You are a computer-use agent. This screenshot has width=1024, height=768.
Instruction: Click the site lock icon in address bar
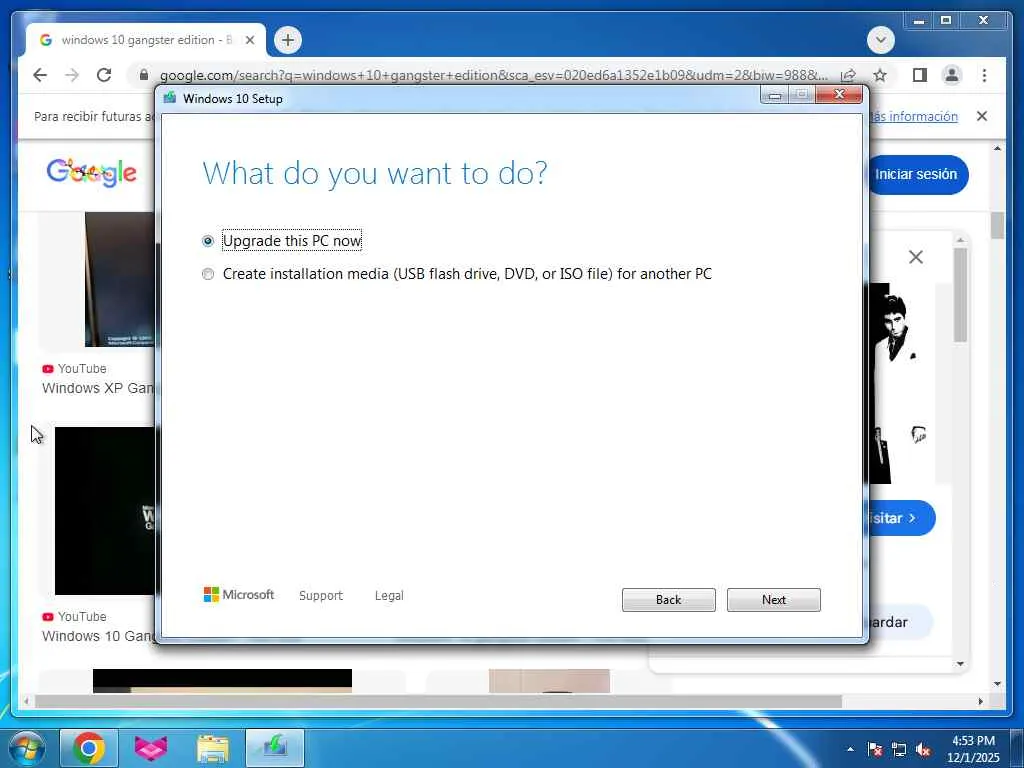click(144, 75)
